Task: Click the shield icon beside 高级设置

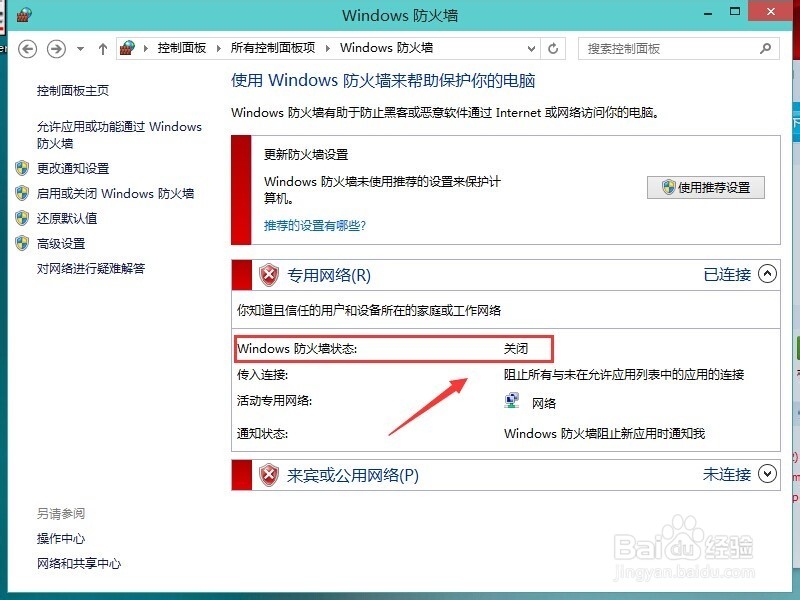Action: (23, 243)
